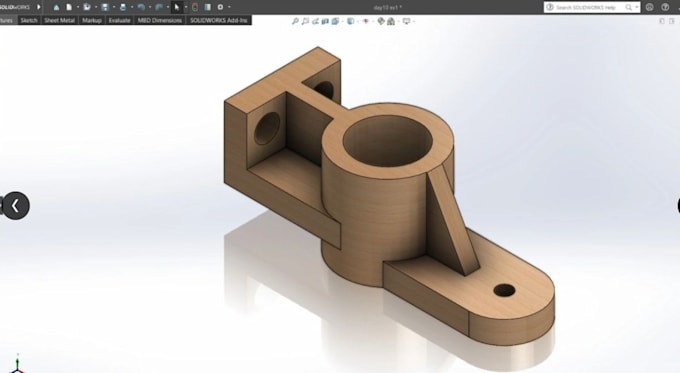This screenshot has height=373, width=680.
Task: Click the Save icon
Action: [x=105, y=7]
